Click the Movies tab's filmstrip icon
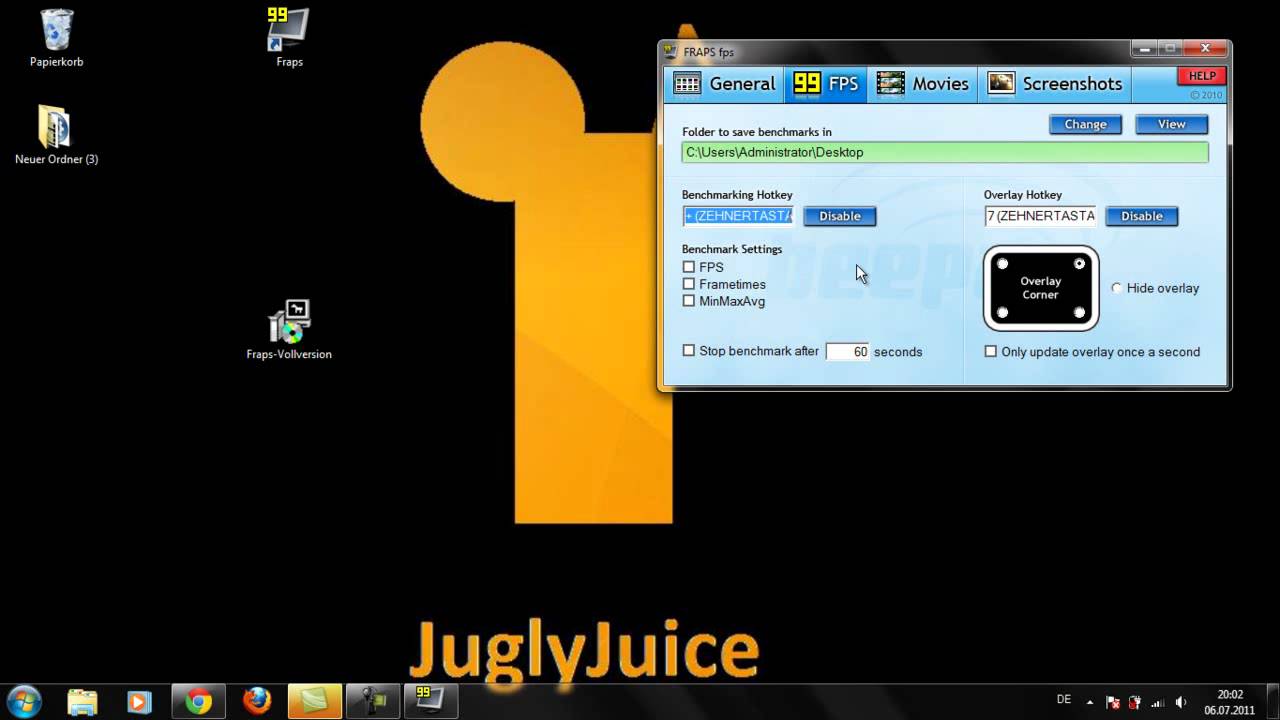The height and width of the screenshot is (720, 1280). point(890,83)
